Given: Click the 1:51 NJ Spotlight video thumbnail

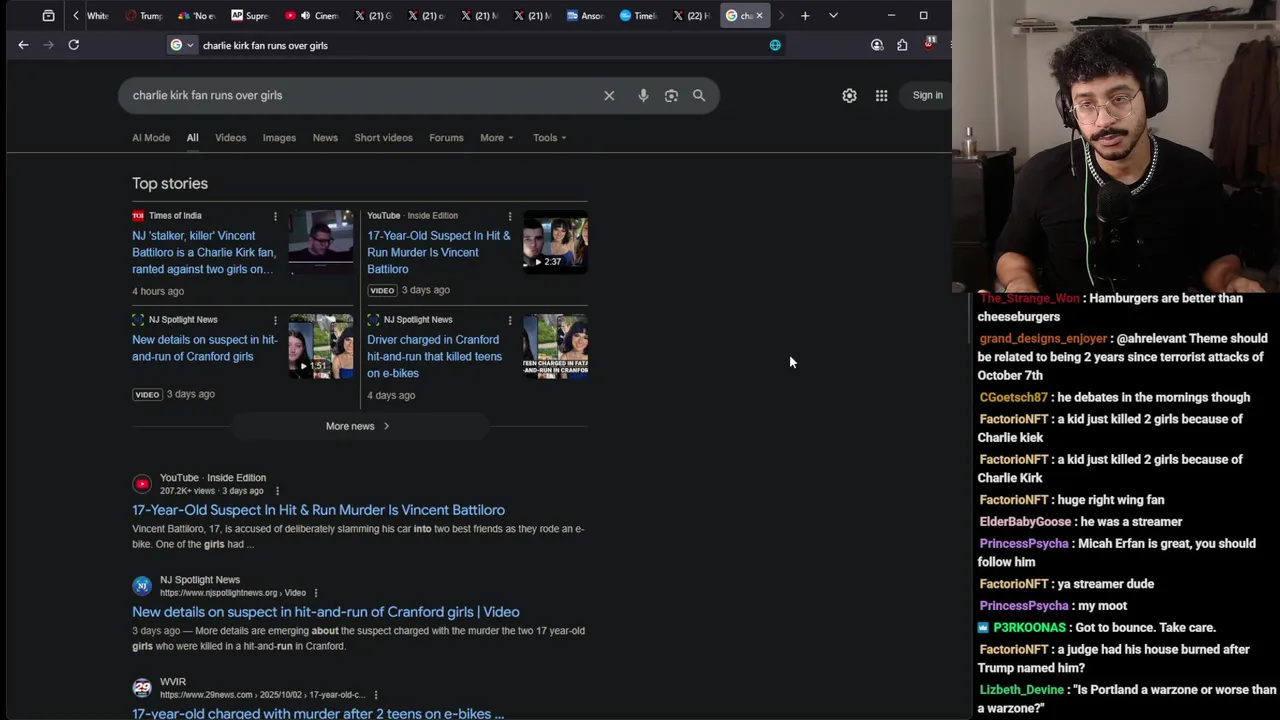Looking at the screenshot, I should coord(321,346).
